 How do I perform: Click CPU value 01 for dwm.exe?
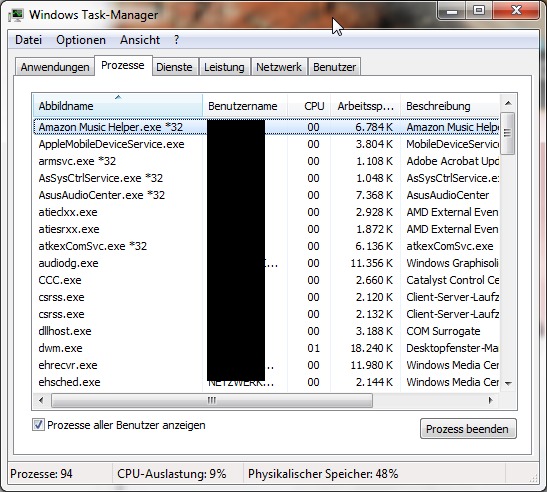pyautogui.click(x=313, y=348)
